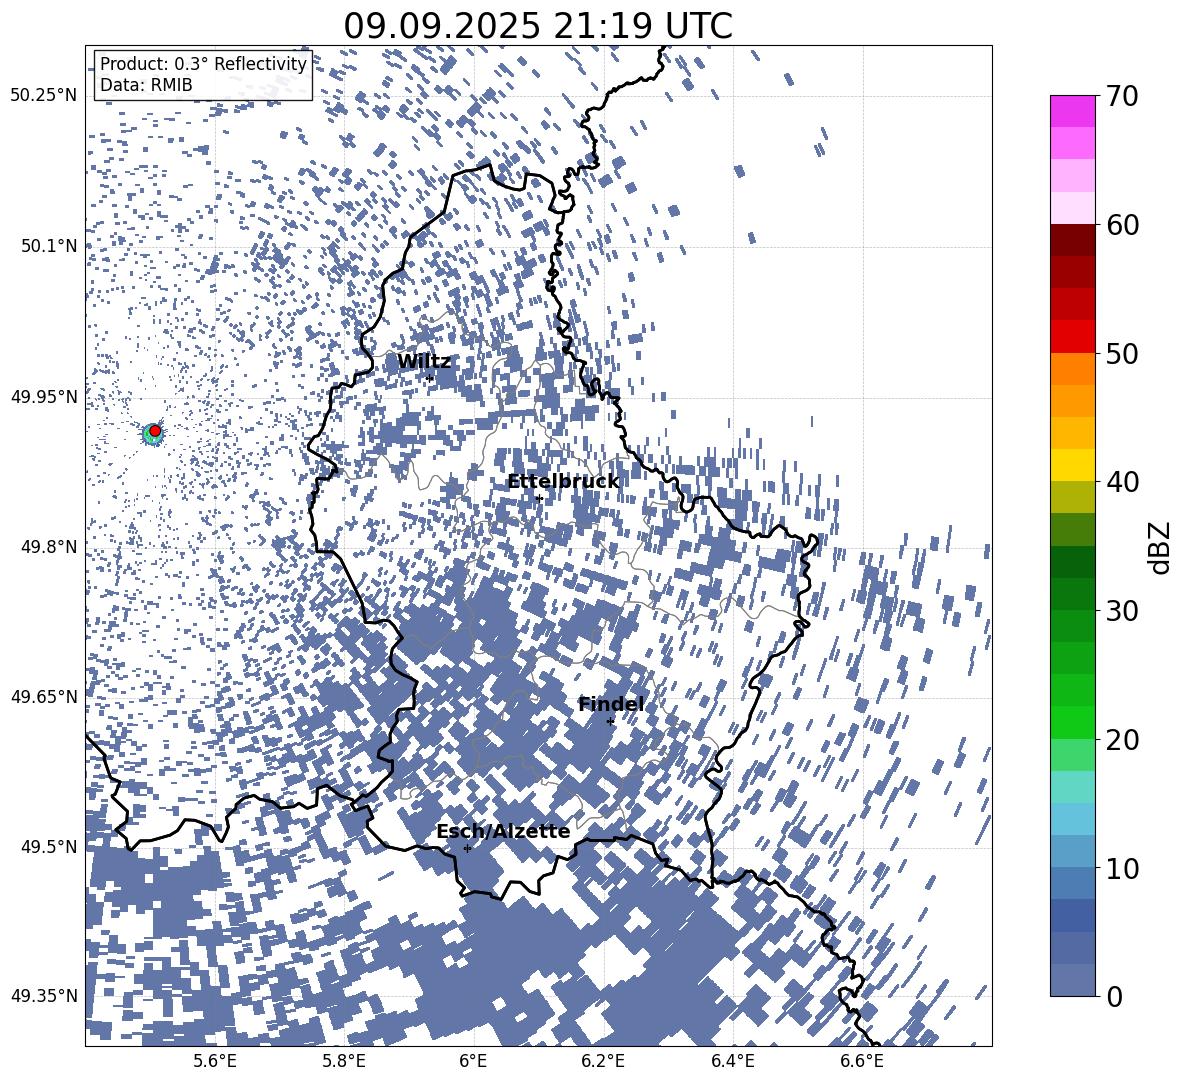Pick the dark green colorbar swatch near 30
The height and width of the screenshot is (1081, 1184).
click(1072, 594)
